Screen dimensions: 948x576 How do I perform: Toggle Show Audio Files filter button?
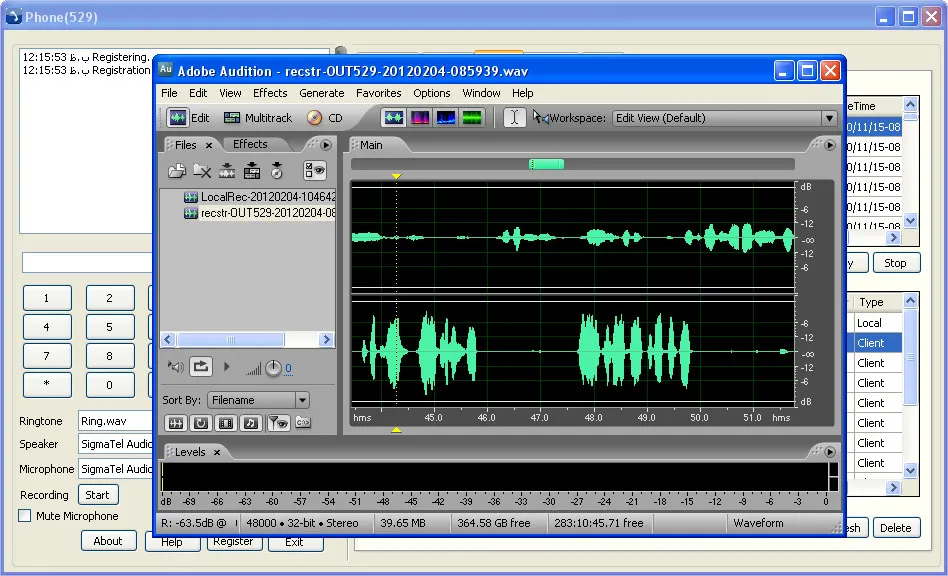pyautogui.click(x=175, y=423)
